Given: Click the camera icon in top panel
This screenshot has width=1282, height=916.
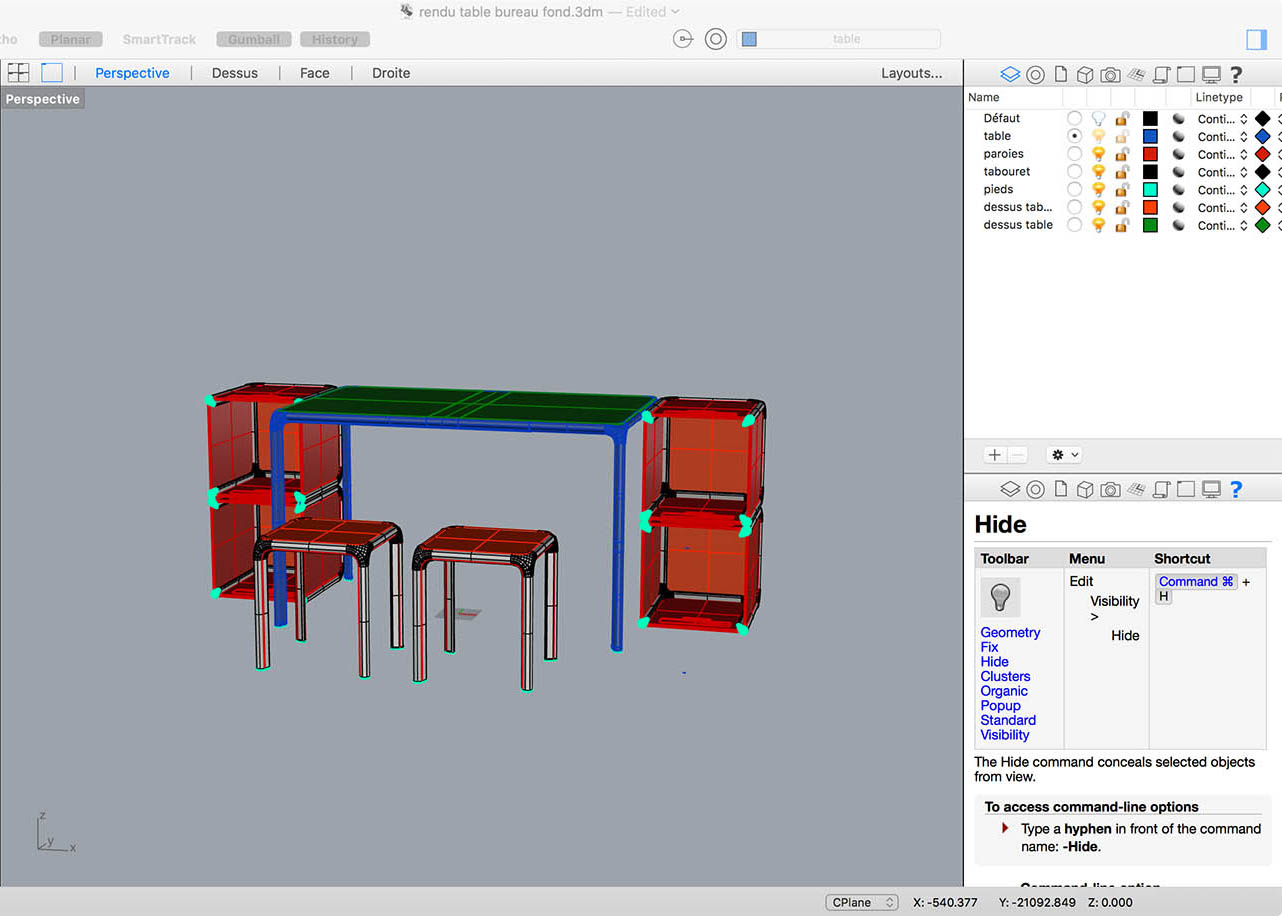Looking at the screenshot, I should pyautogui.click(x=1110, y=74).
